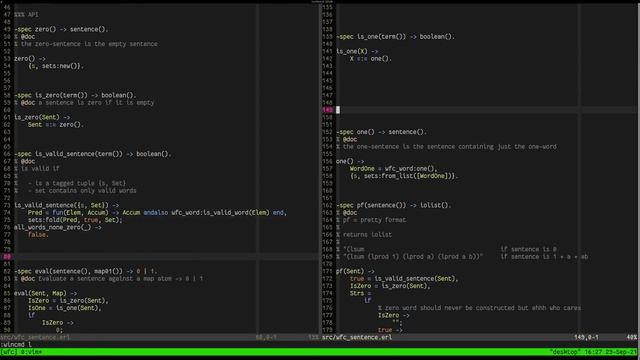This screenshot has width=640, height=360.
Task: Click highlighted line number 149 in right pane
Action: pos(327,110)
